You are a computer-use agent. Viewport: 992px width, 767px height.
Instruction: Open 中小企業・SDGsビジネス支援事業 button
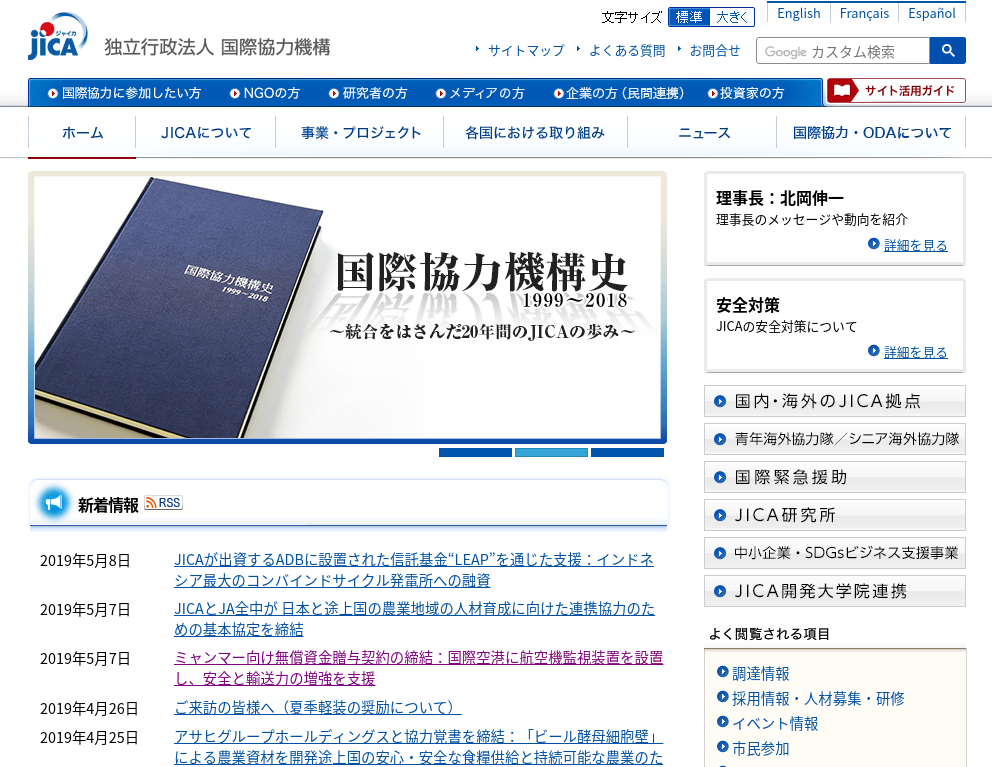(834, 553)
